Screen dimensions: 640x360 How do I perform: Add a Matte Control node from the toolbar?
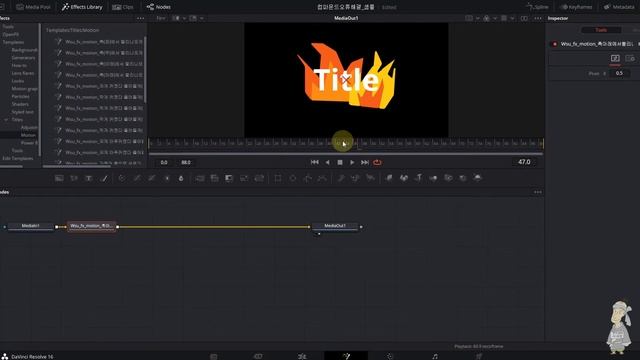pos(229,178)
